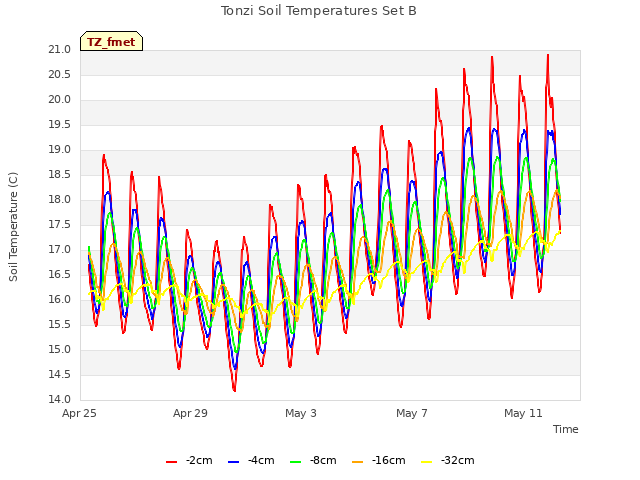Click the 14.0 y-axis tick label
The height and width of the screenshot is (480, 640).
coord(60,399)
